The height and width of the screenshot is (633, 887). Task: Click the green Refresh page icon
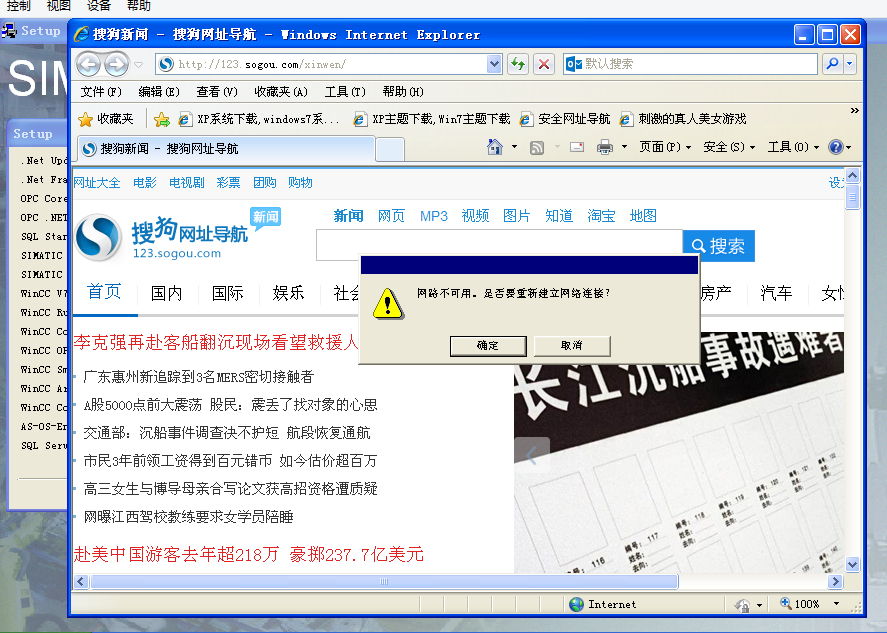518,64
